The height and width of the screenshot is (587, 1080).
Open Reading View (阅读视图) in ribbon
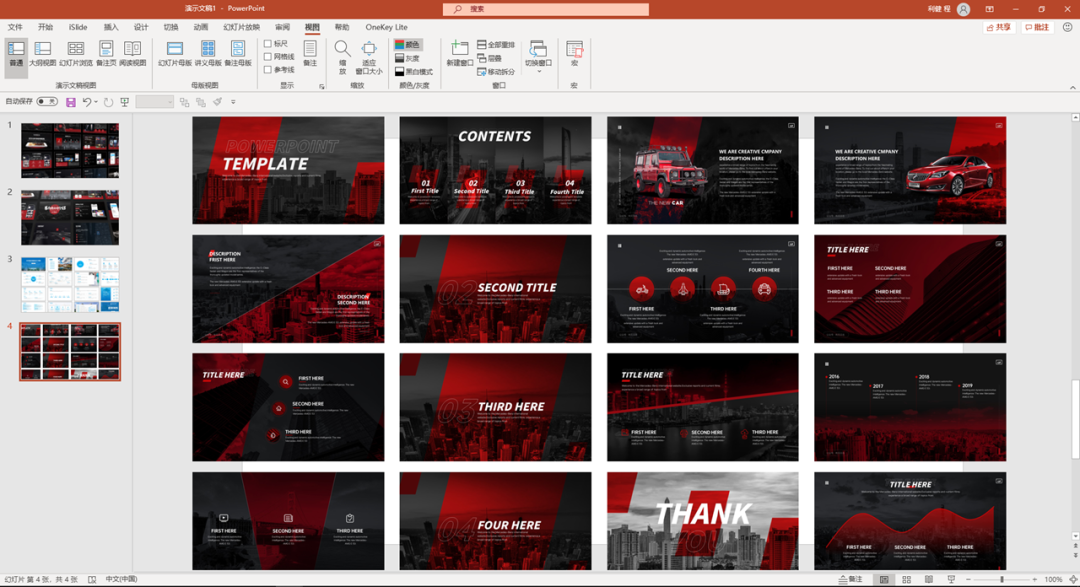[132, 54]
